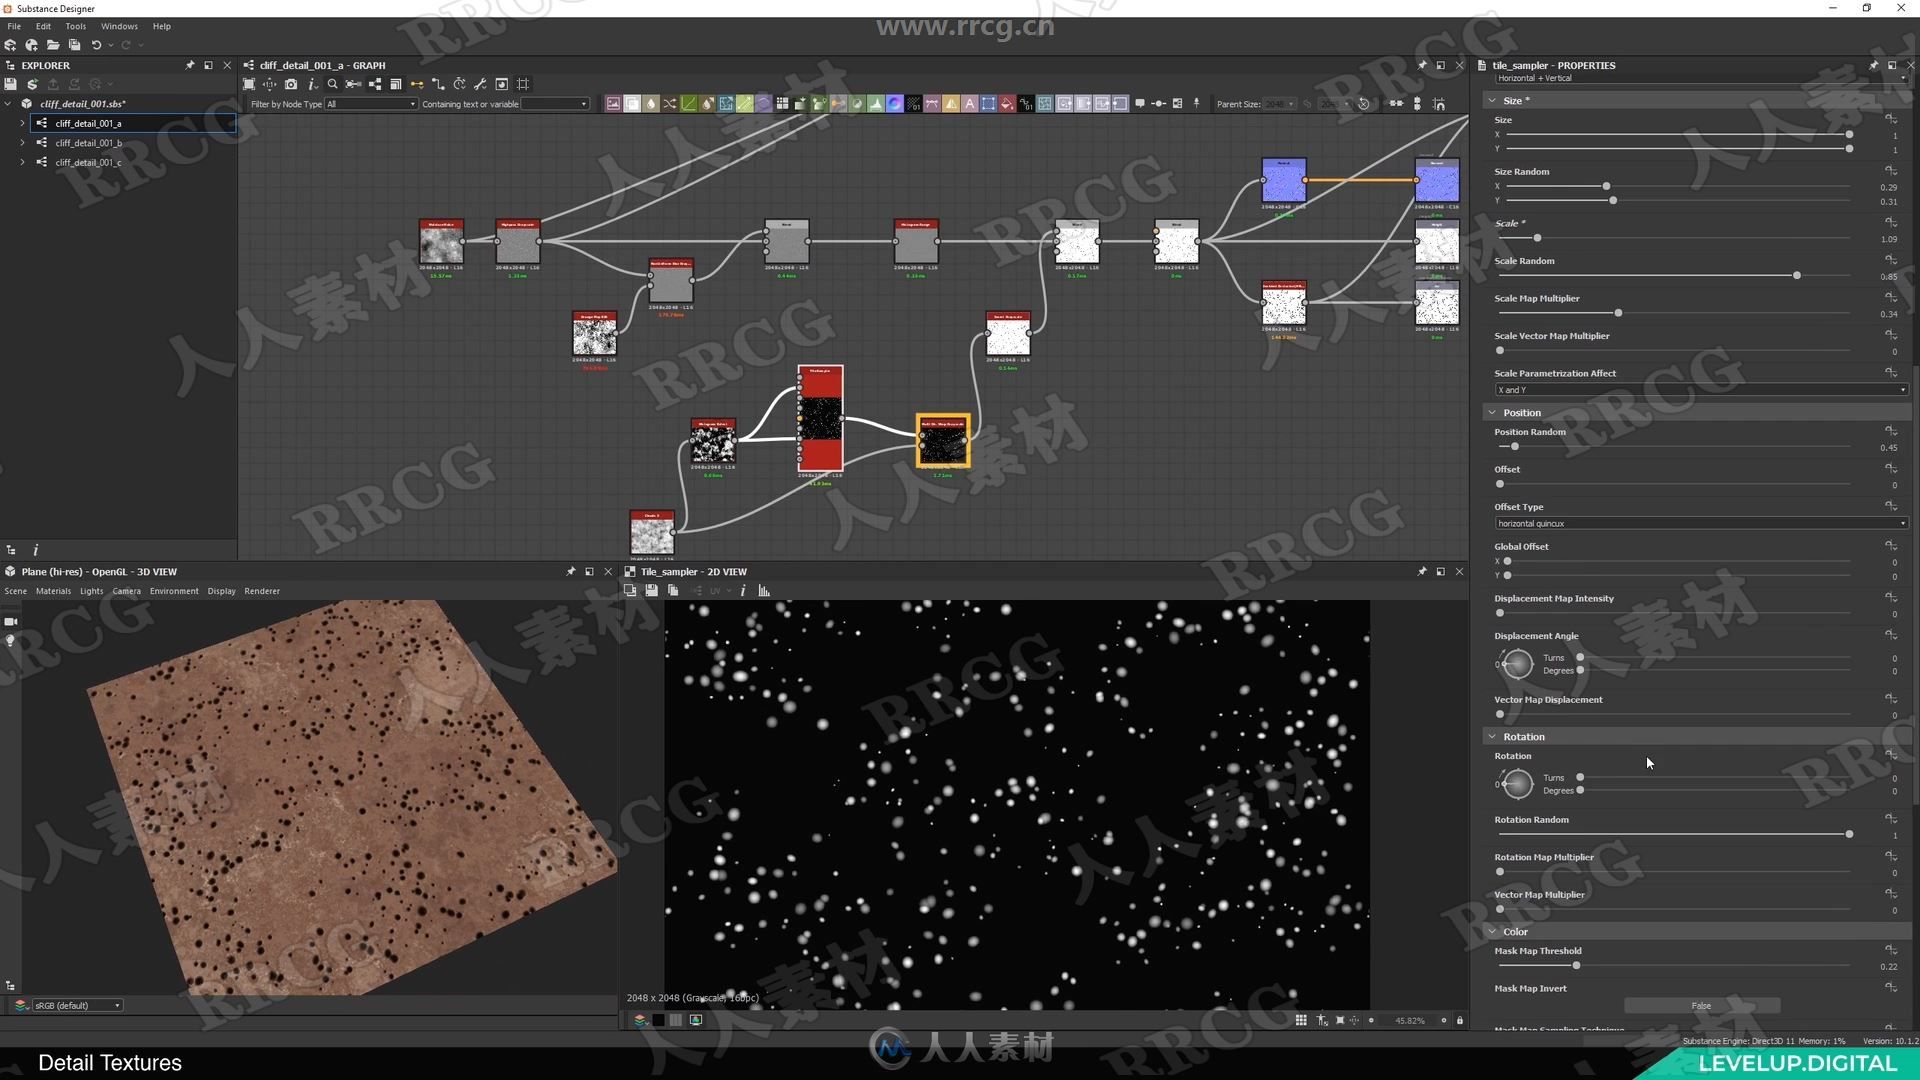Click the 3D view light bulb icon
This screenshot has height=1080, width=1920.
coord(11,641)
